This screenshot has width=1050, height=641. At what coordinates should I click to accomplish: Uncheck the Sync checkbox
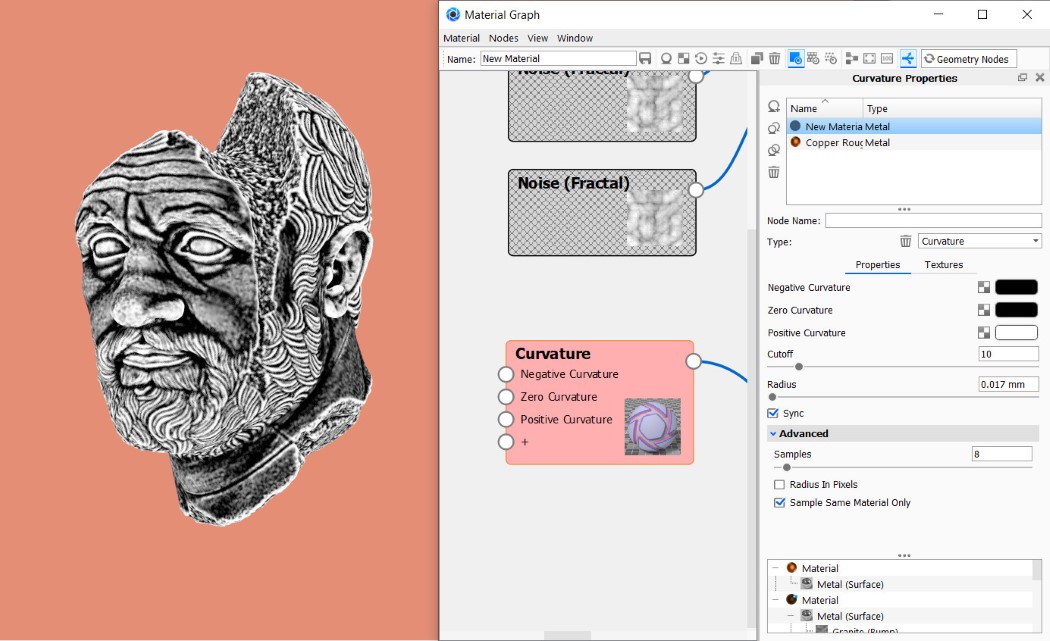point(773,413)
